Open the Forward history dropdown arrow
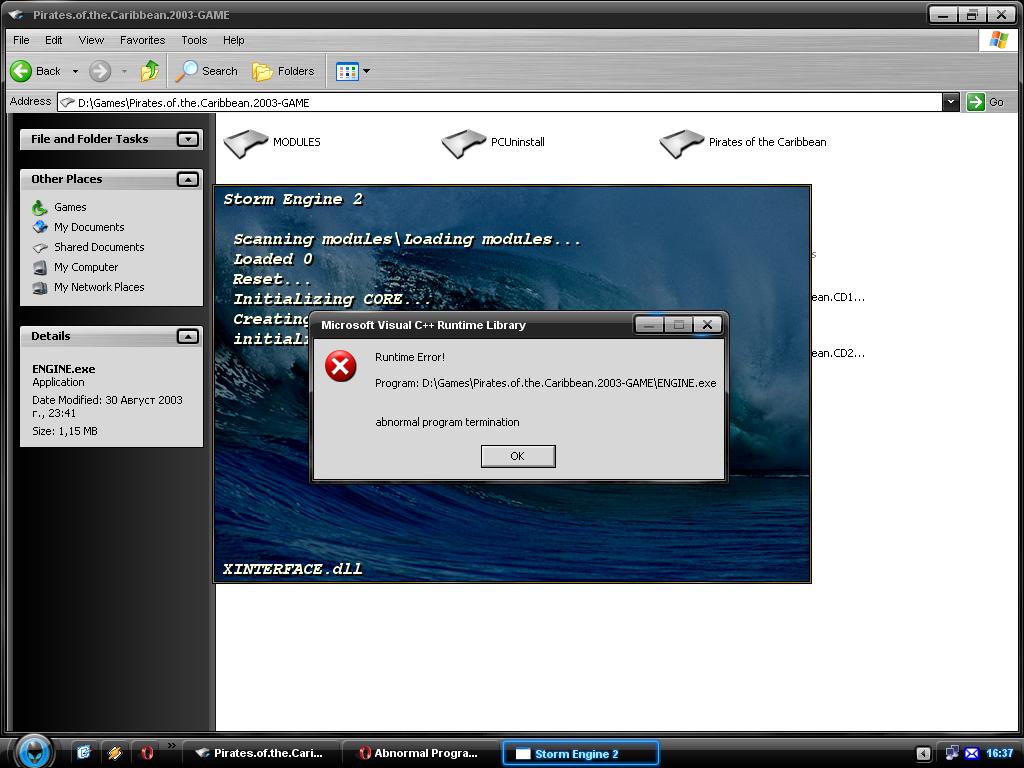This screenshot has height=768, width=1024. click(x=123, y=71)
